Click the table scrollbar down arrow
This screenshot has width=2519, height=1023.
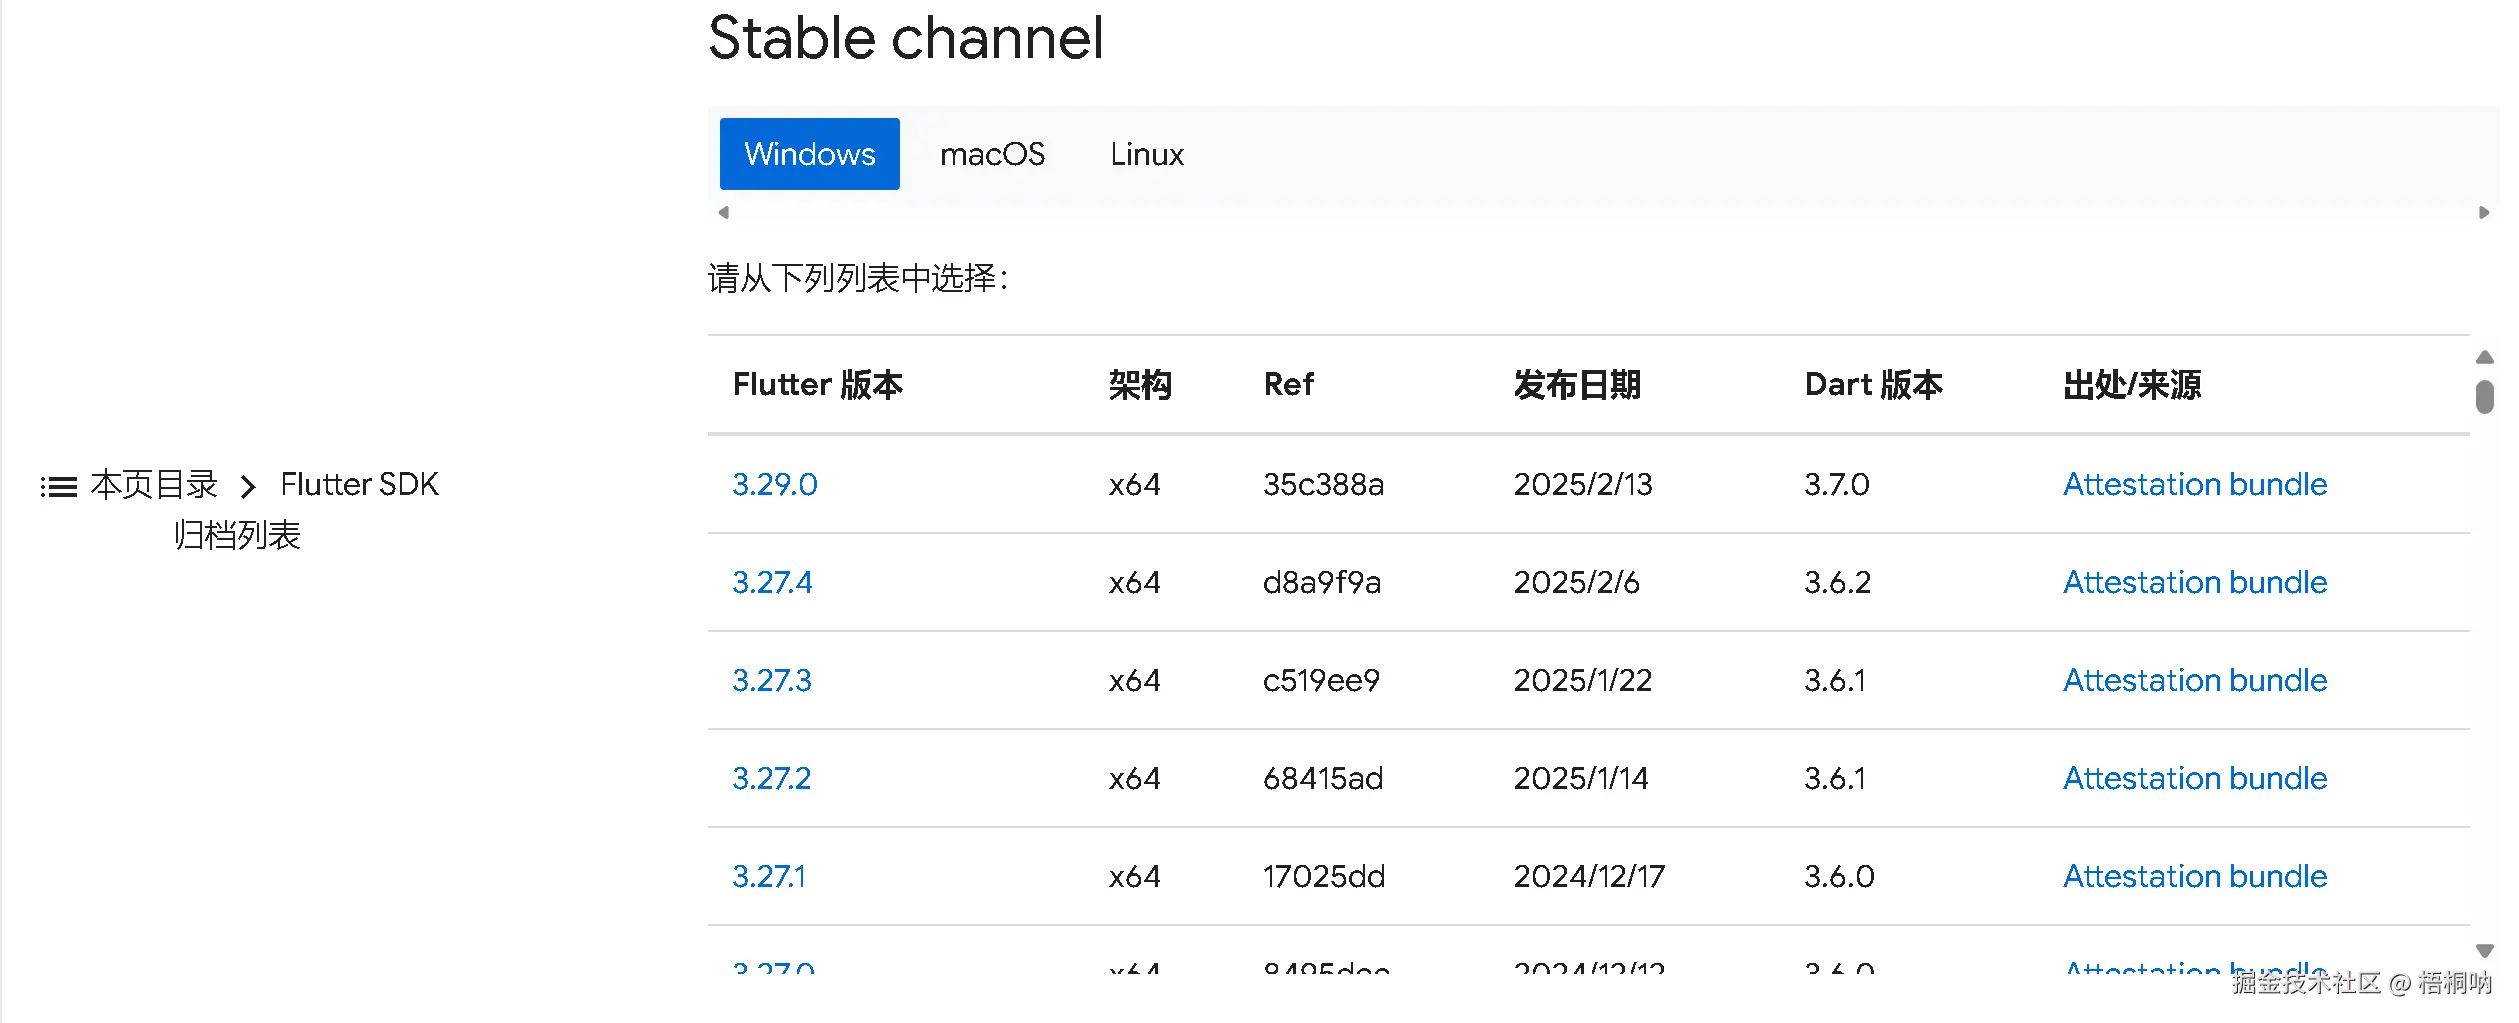pos(2484,950)
